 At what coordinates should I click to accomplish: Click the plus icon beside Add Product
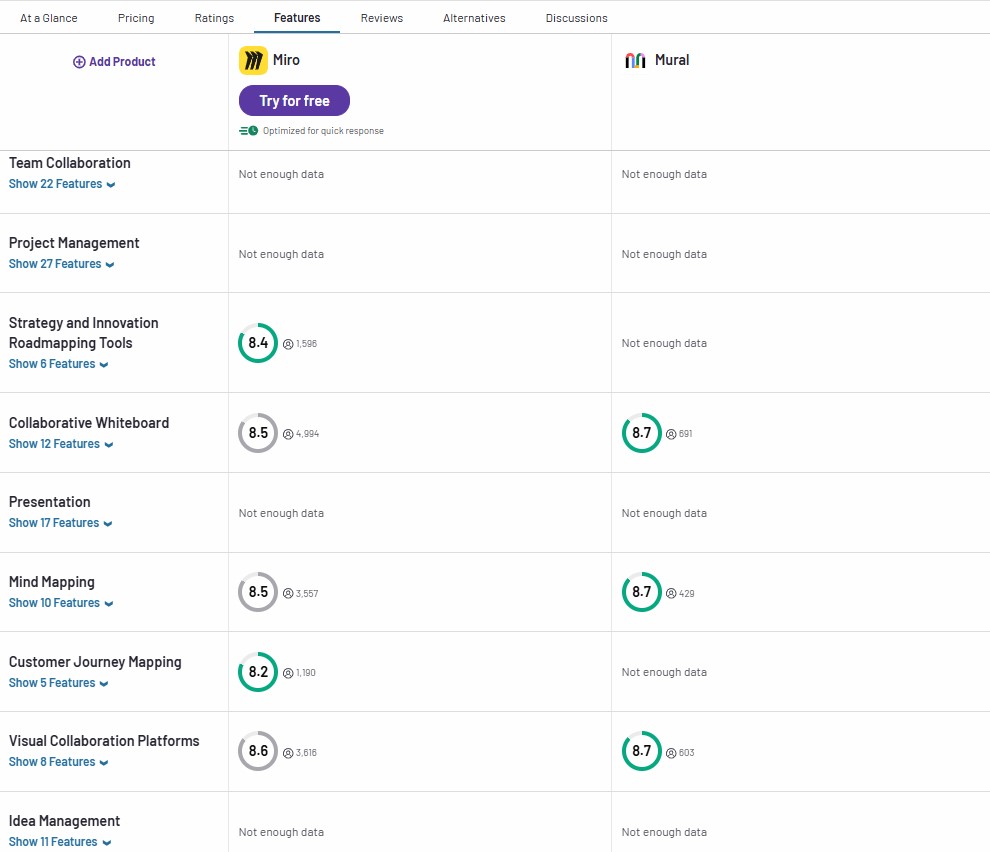[79, 62]
